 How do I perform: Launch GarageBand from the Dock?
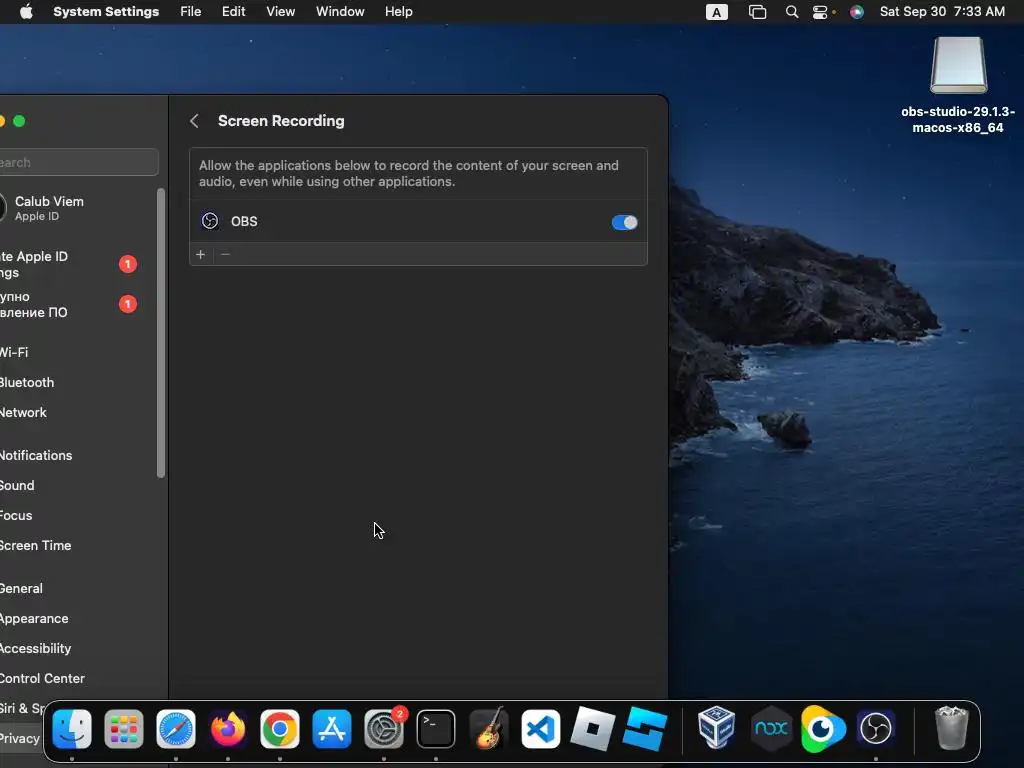tap(488, 729)
